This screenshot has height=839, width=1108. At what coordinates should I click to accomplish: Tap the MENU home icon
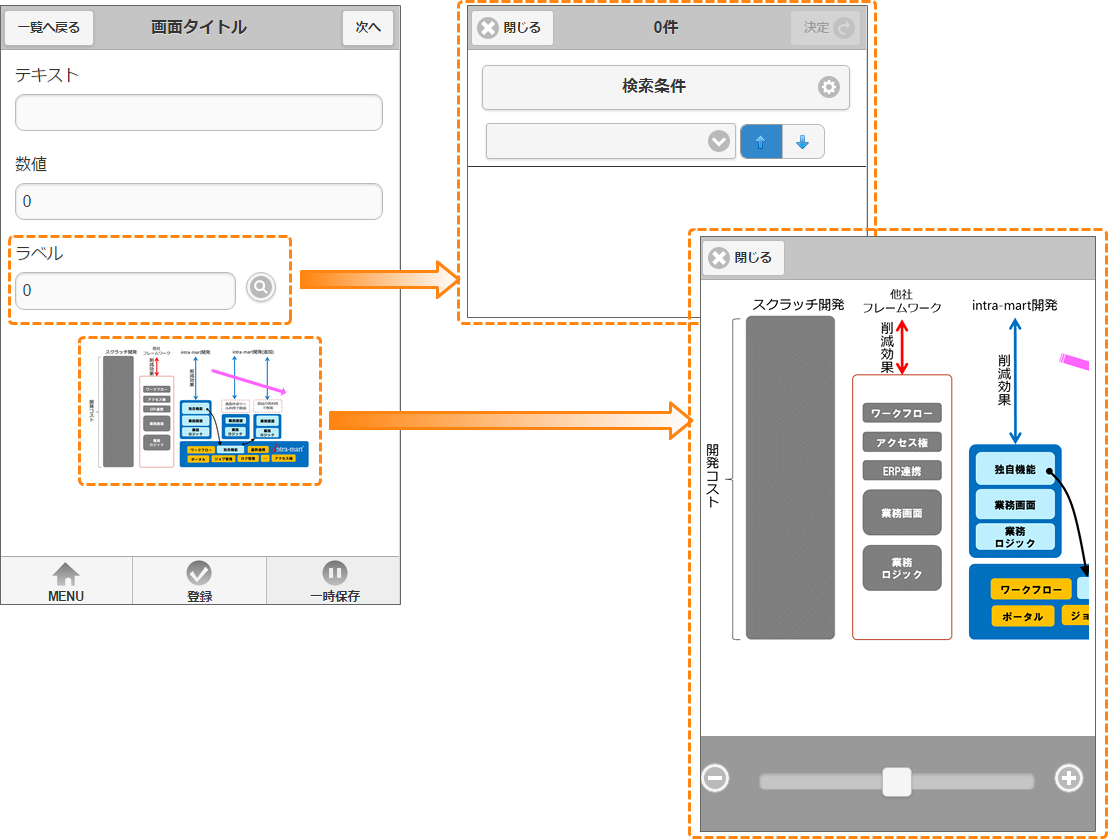click(66, 582)
